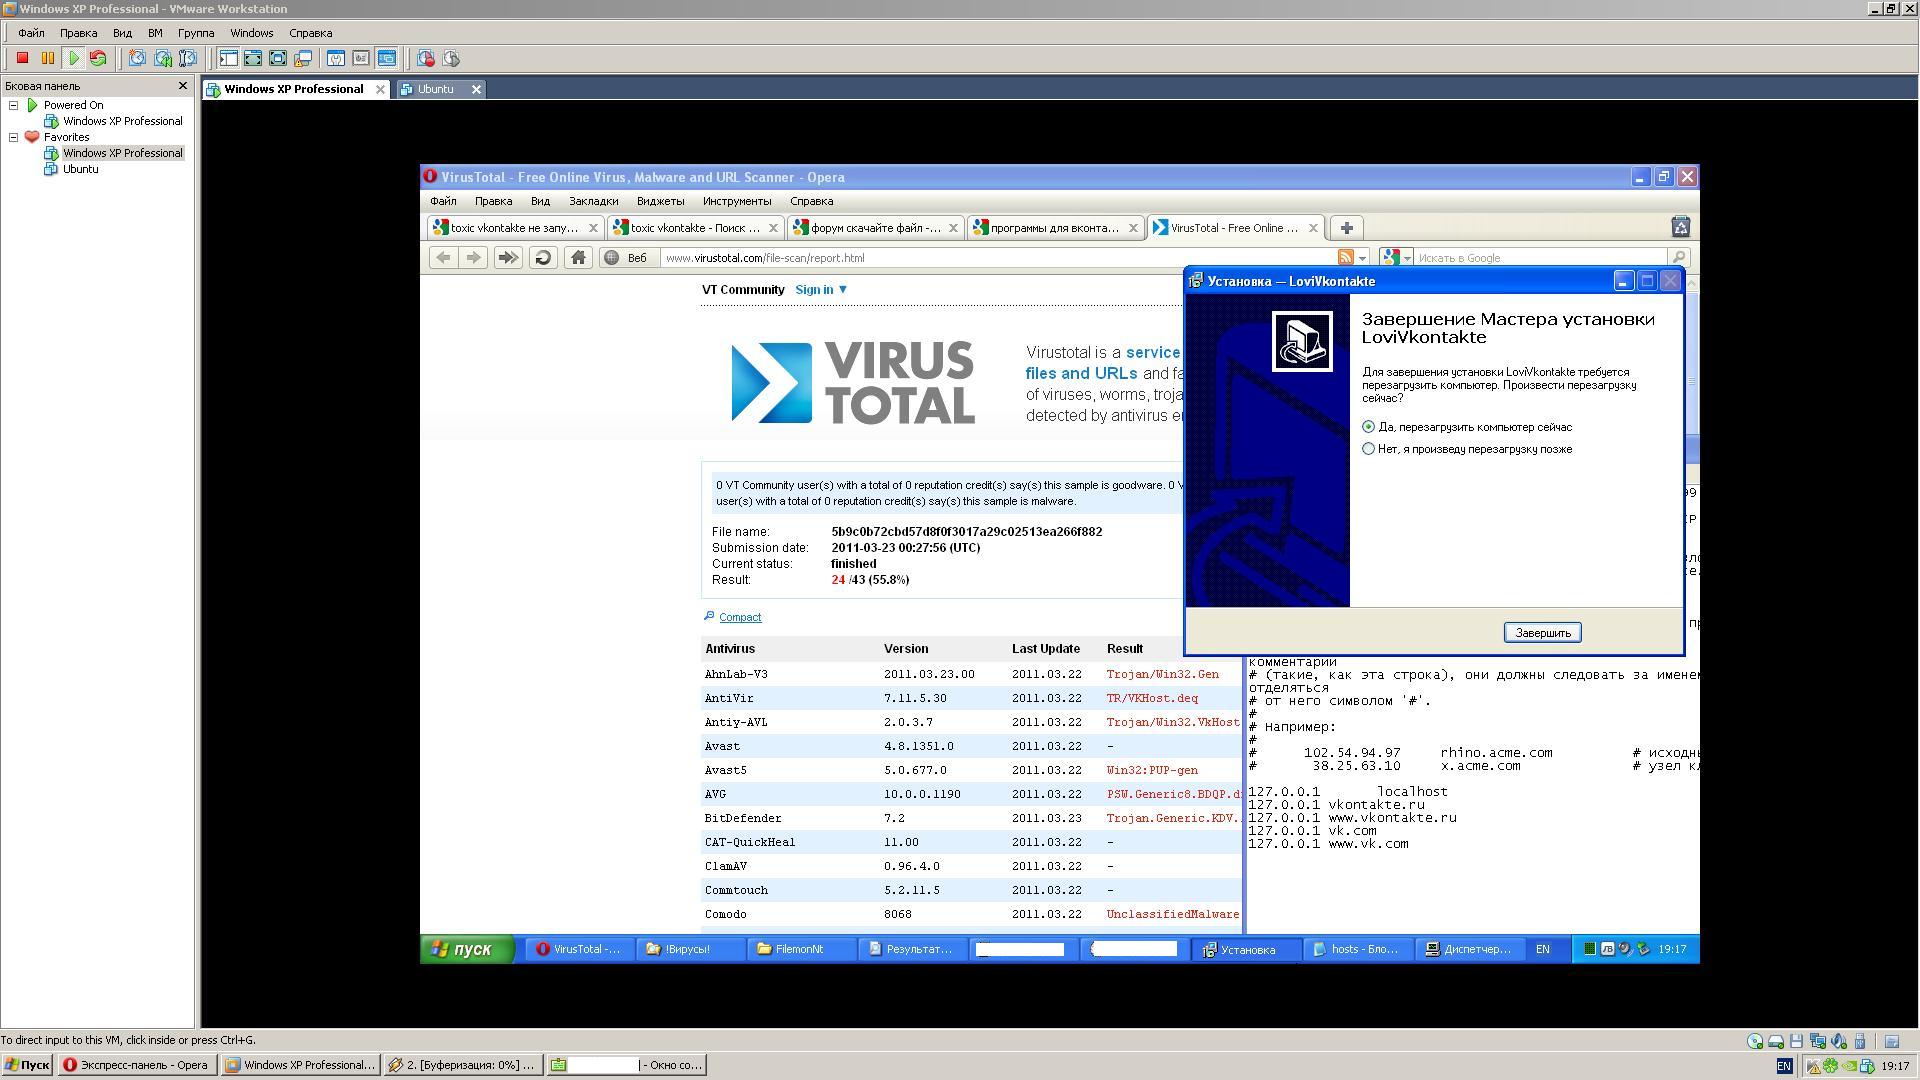1920x1080 pixels.
Task: Open a new Opera tab with plus button
Action: point(1346,228)
